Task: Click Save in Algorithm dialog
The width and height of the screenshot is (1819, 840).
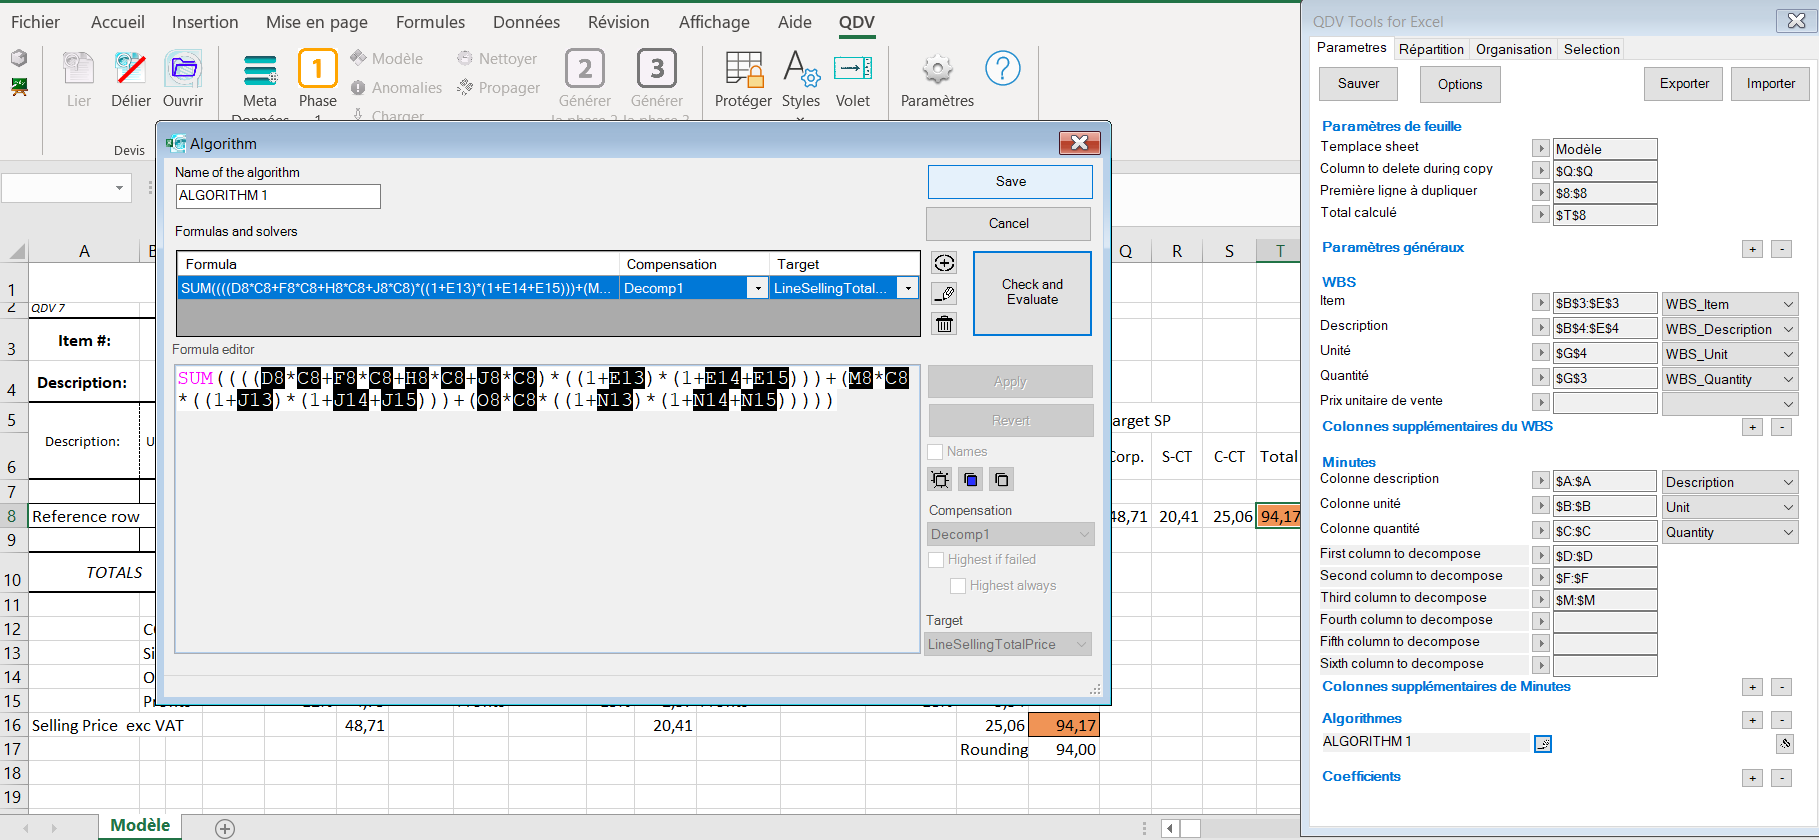Action: (1010, 182)
